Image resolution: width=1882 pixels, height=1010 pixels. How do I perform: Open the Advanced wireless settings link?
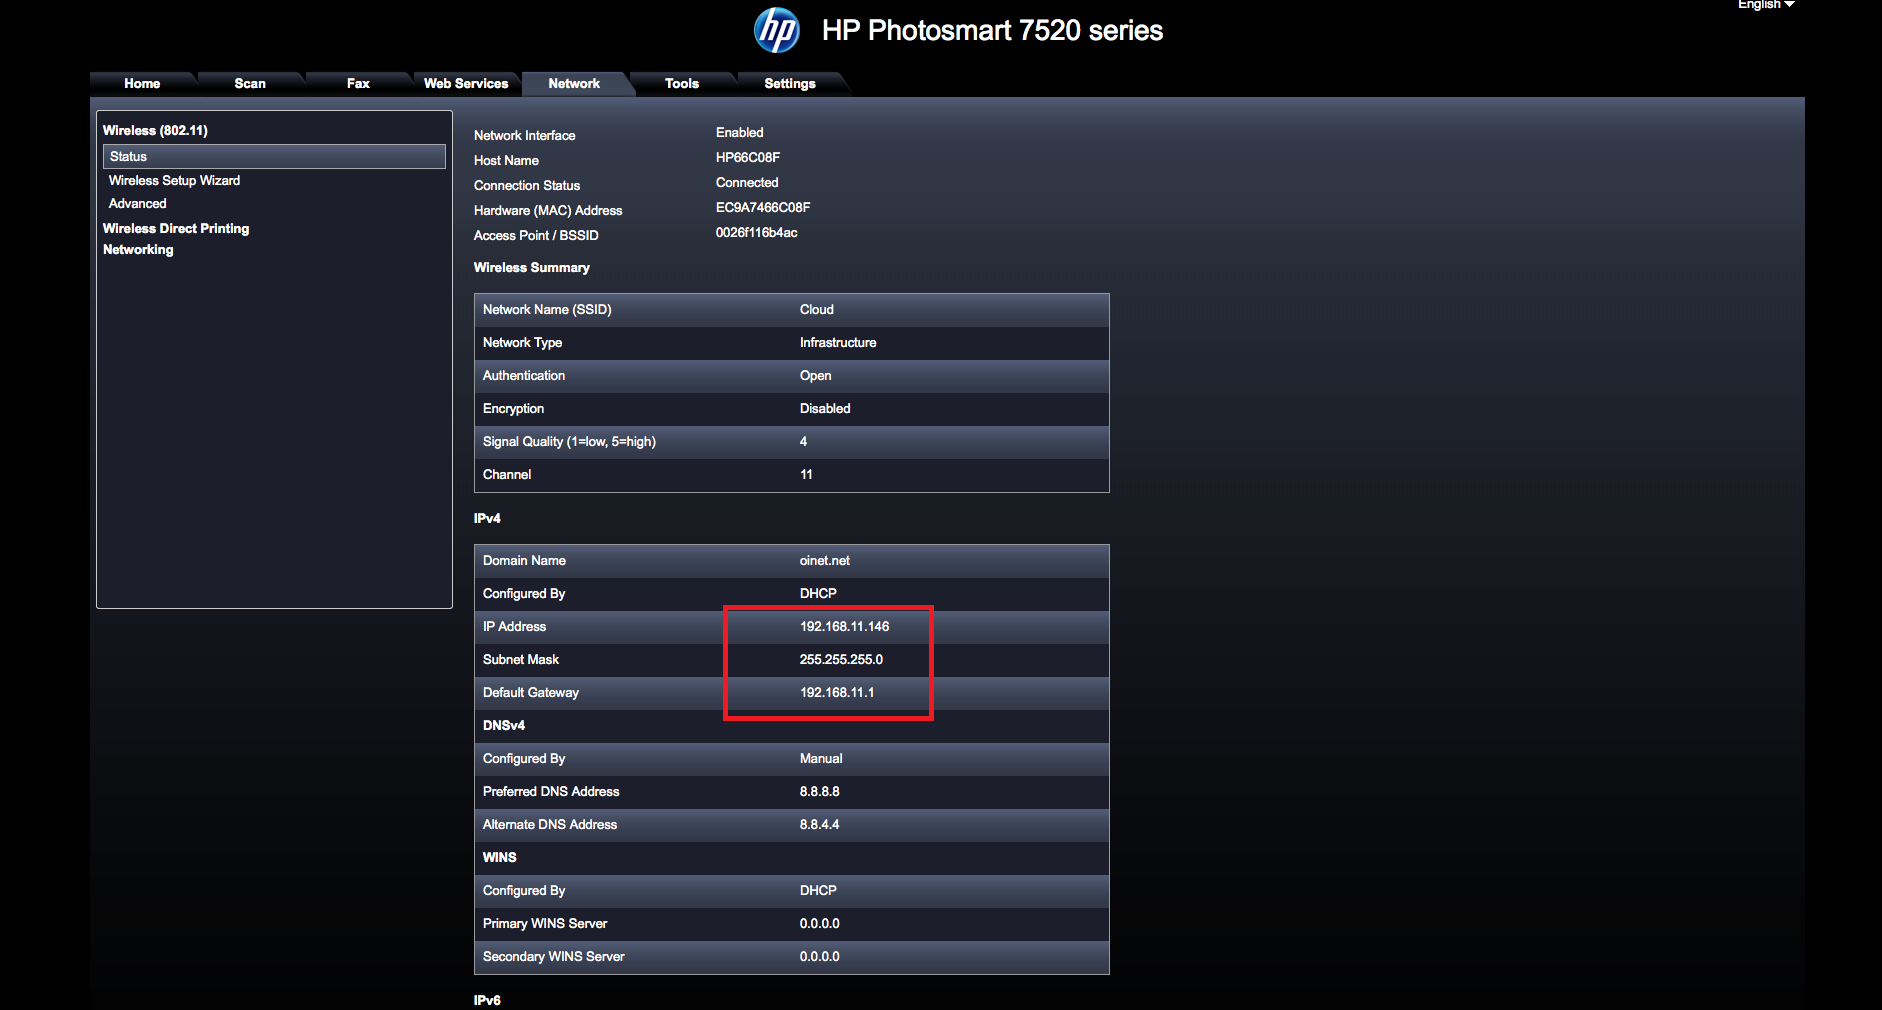pos(137,204)
